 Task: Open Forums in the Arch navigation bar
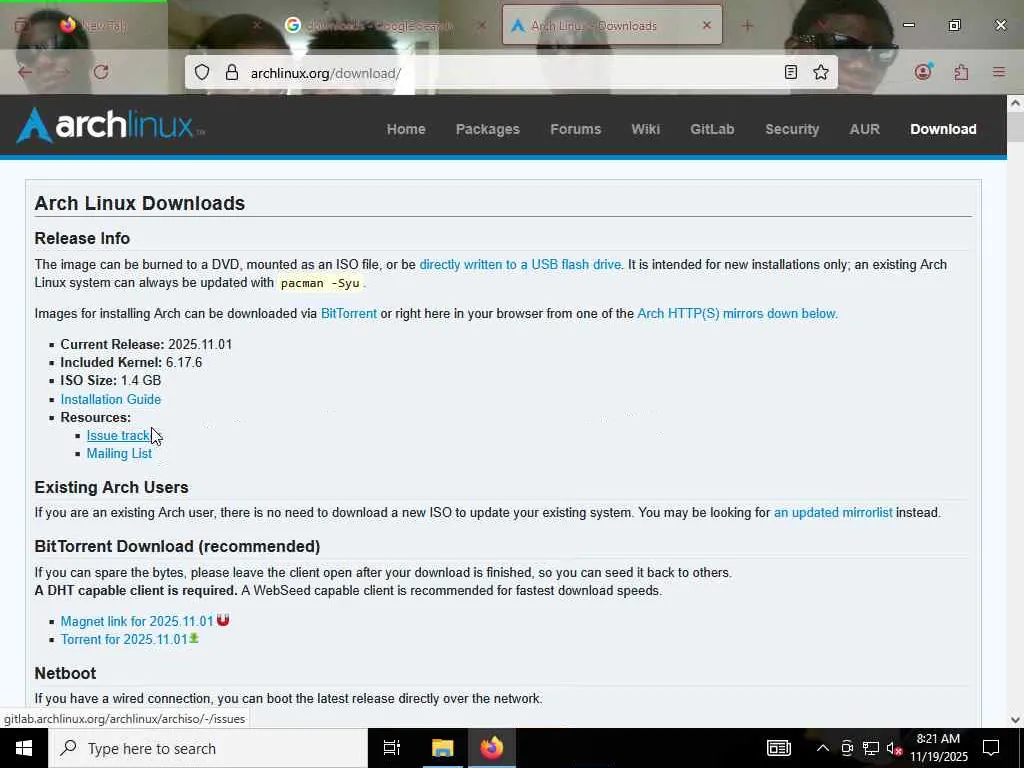pos(575,129)
